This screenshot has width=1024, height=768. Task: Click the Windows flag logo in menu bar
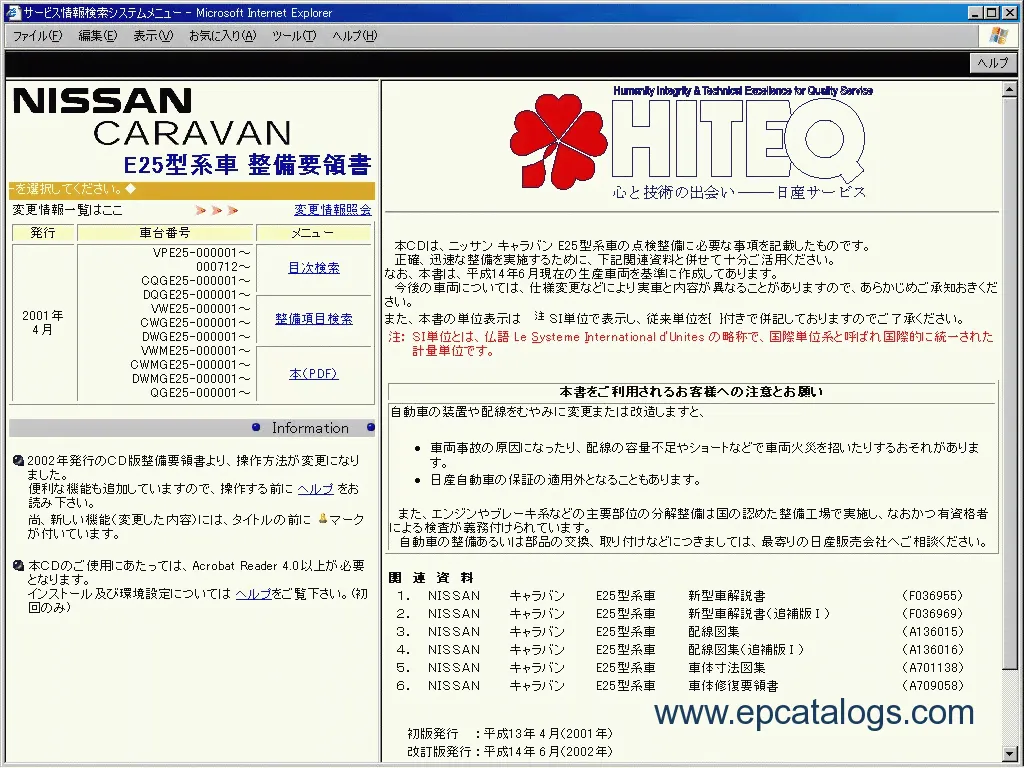coord(997,36)
